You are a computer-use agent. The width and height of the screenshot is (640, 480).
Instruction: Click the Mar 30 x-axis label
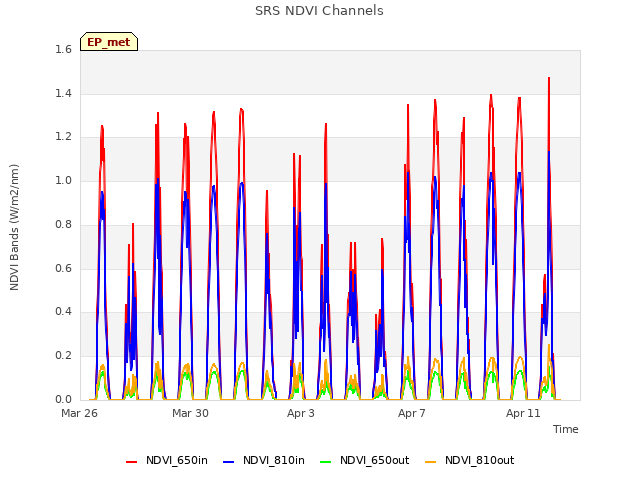(190, 413)
